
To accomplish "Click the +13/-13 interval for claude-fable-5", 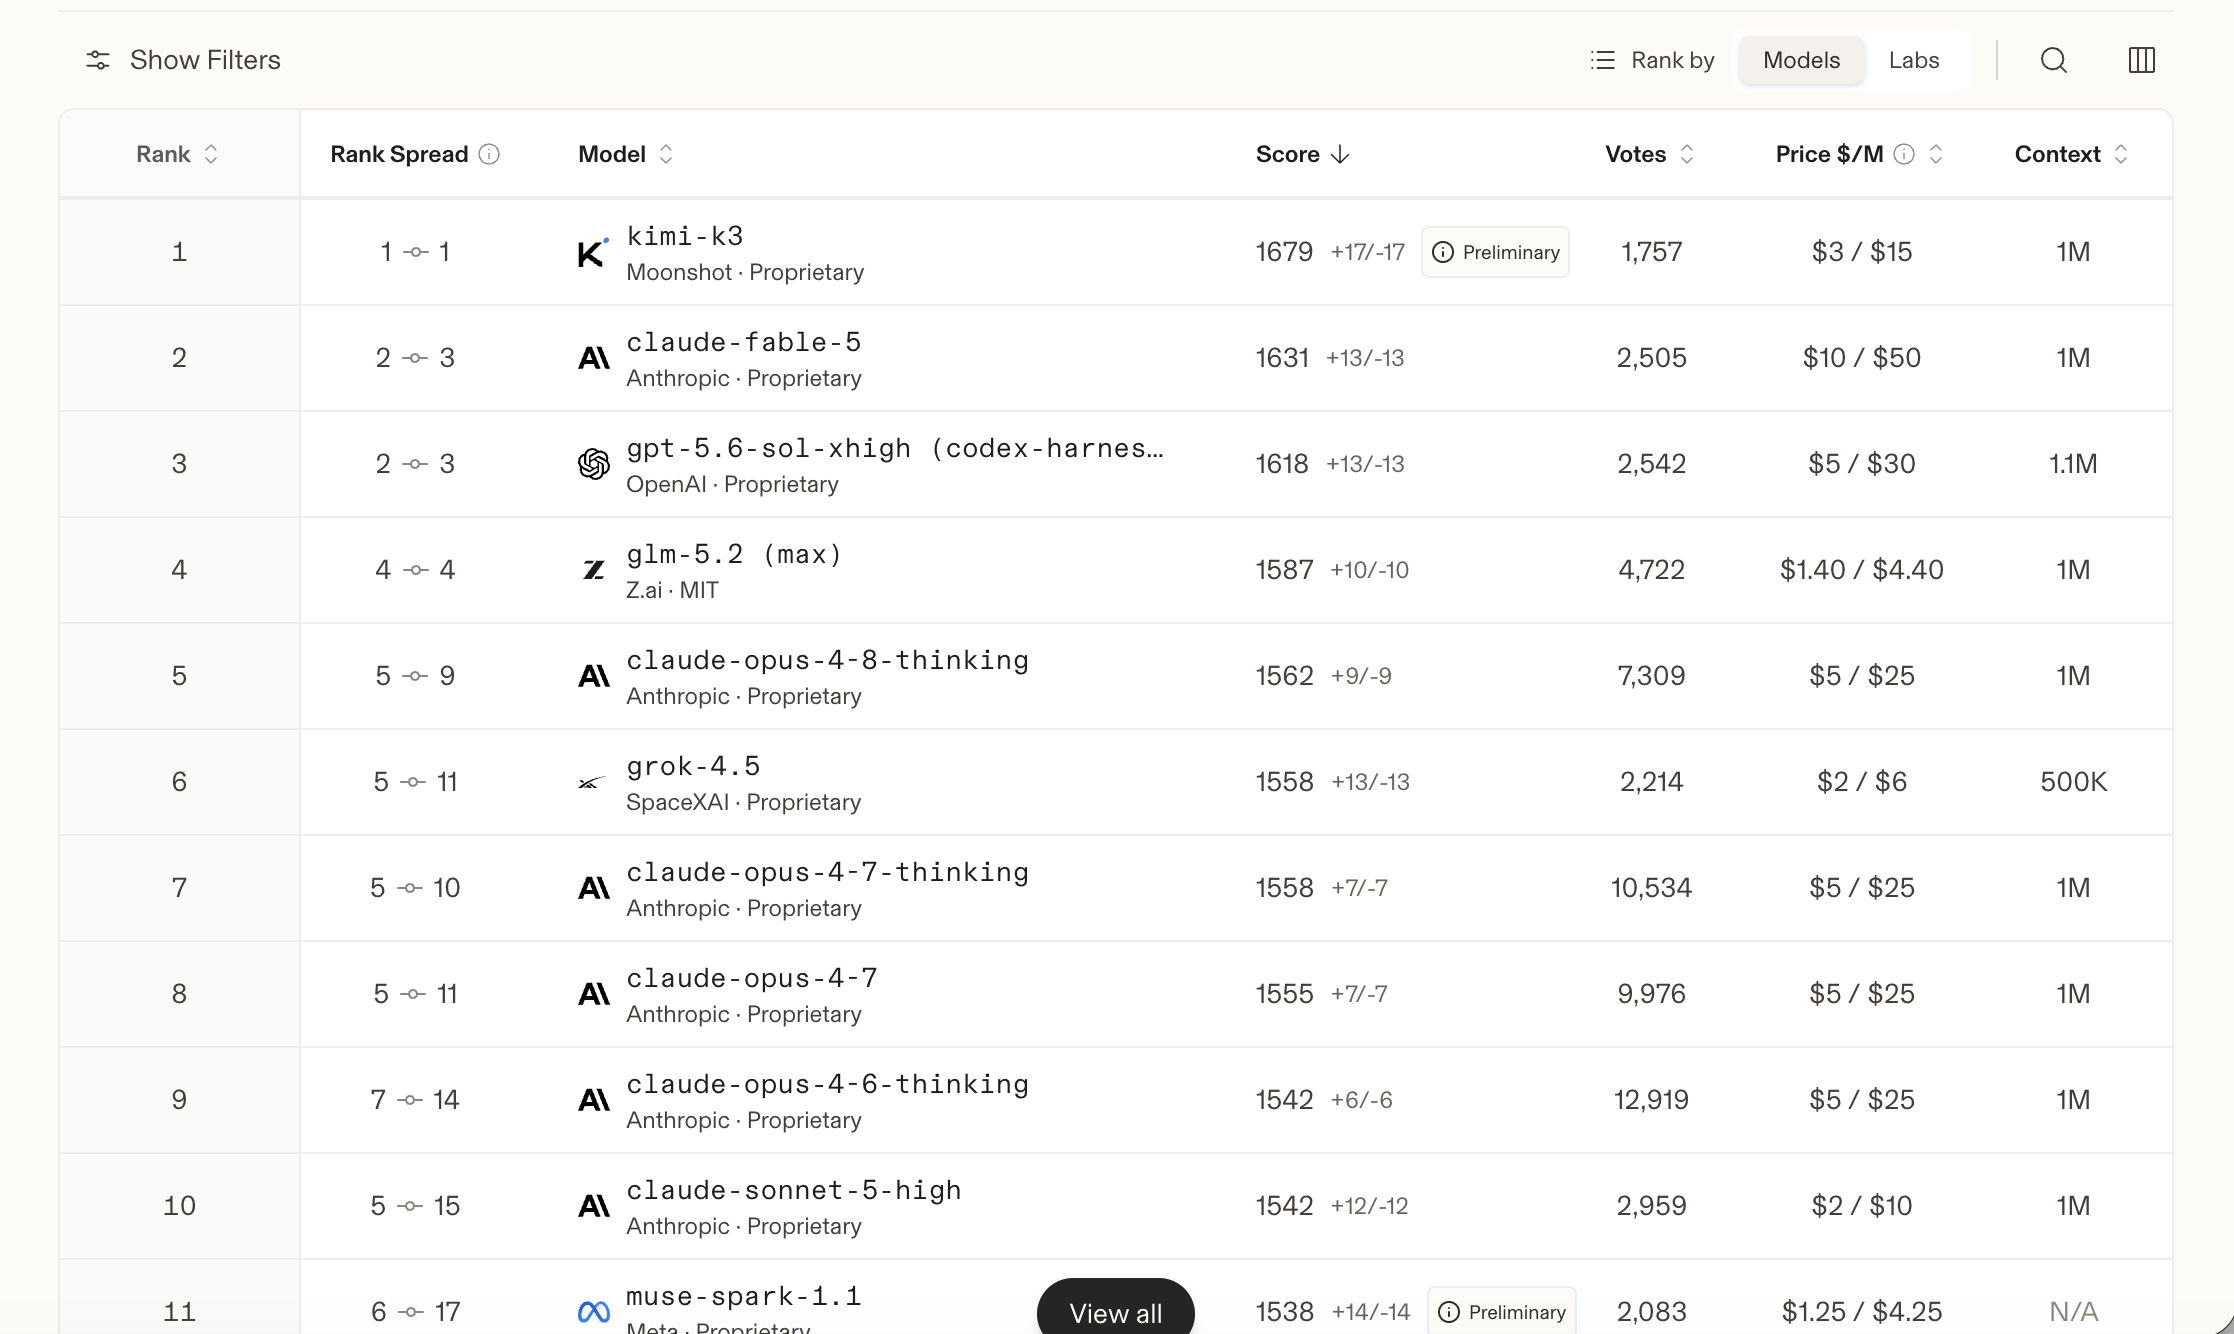I will (1365, 358).
